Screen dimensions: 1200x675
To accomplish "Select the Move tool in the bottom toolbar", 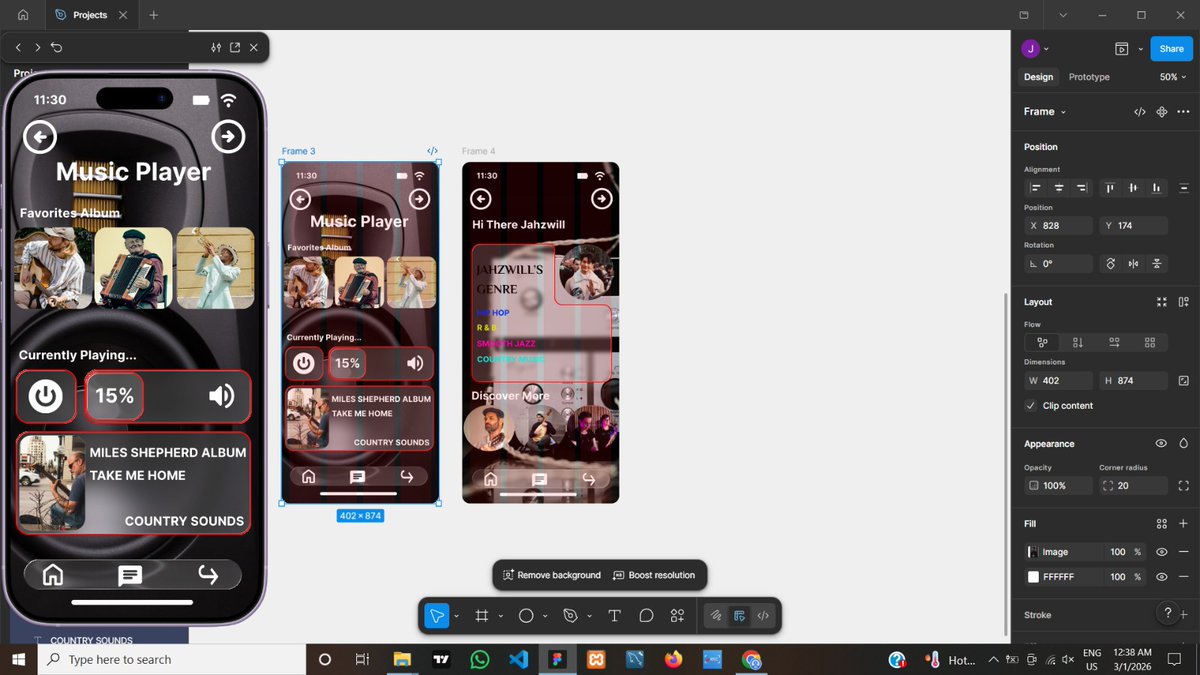I will (x=437, y=616).
